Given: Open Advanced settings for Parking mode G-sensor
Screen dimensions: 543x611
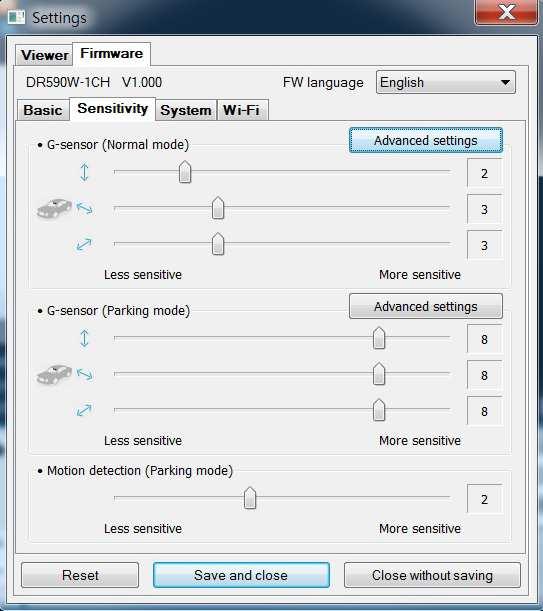Looking at the screenshot, I should 426,307.
